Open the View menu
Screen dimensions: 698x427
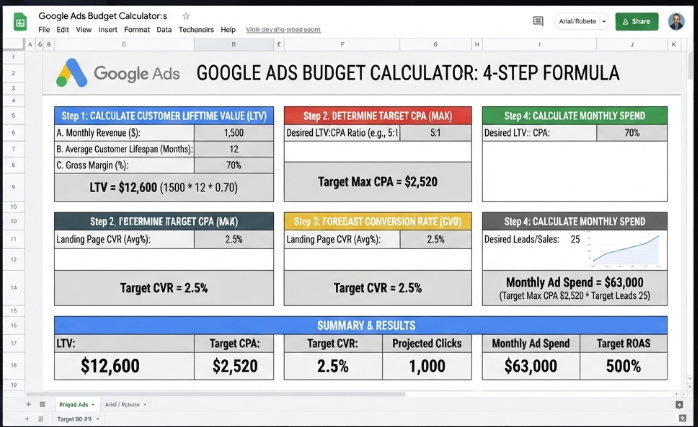click(83, 29)
